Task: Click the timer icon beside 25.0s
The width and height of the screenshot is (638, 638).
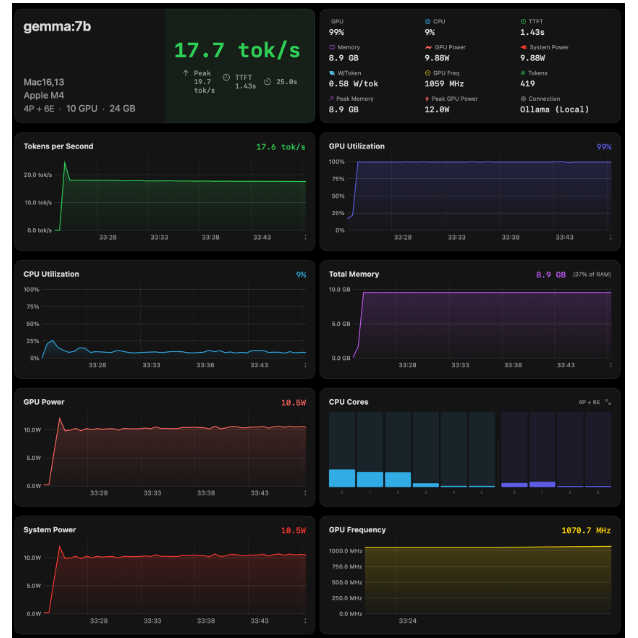Action: (267, 82)
